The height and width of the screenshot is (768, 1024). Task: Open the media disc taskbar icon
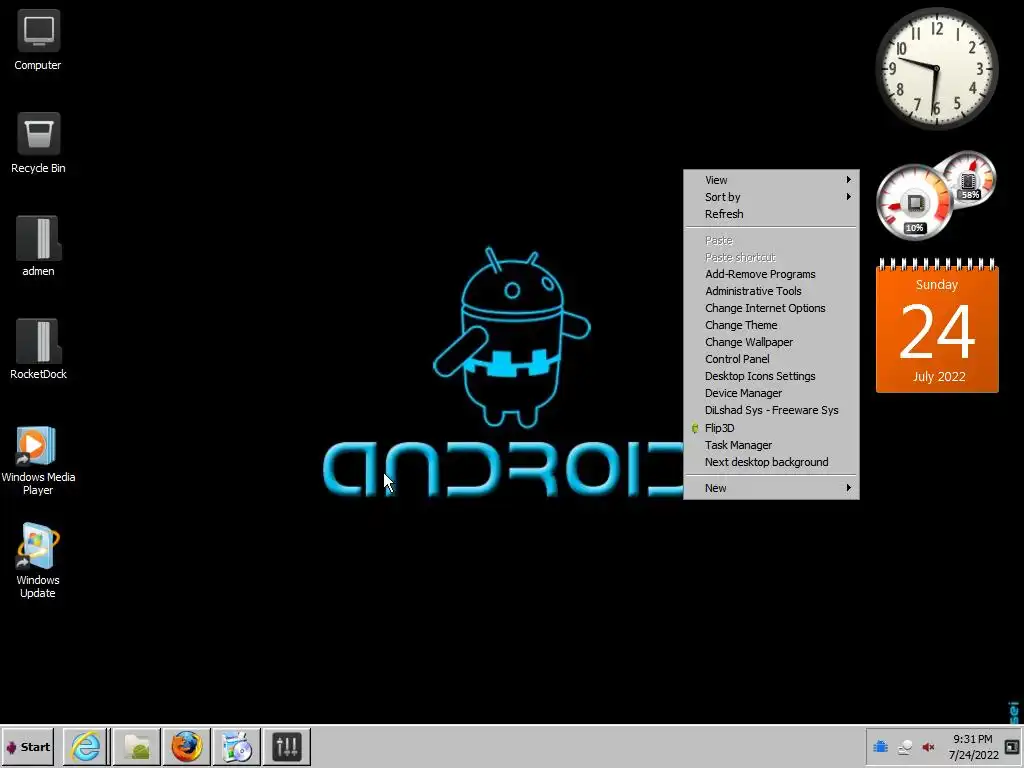236,746
